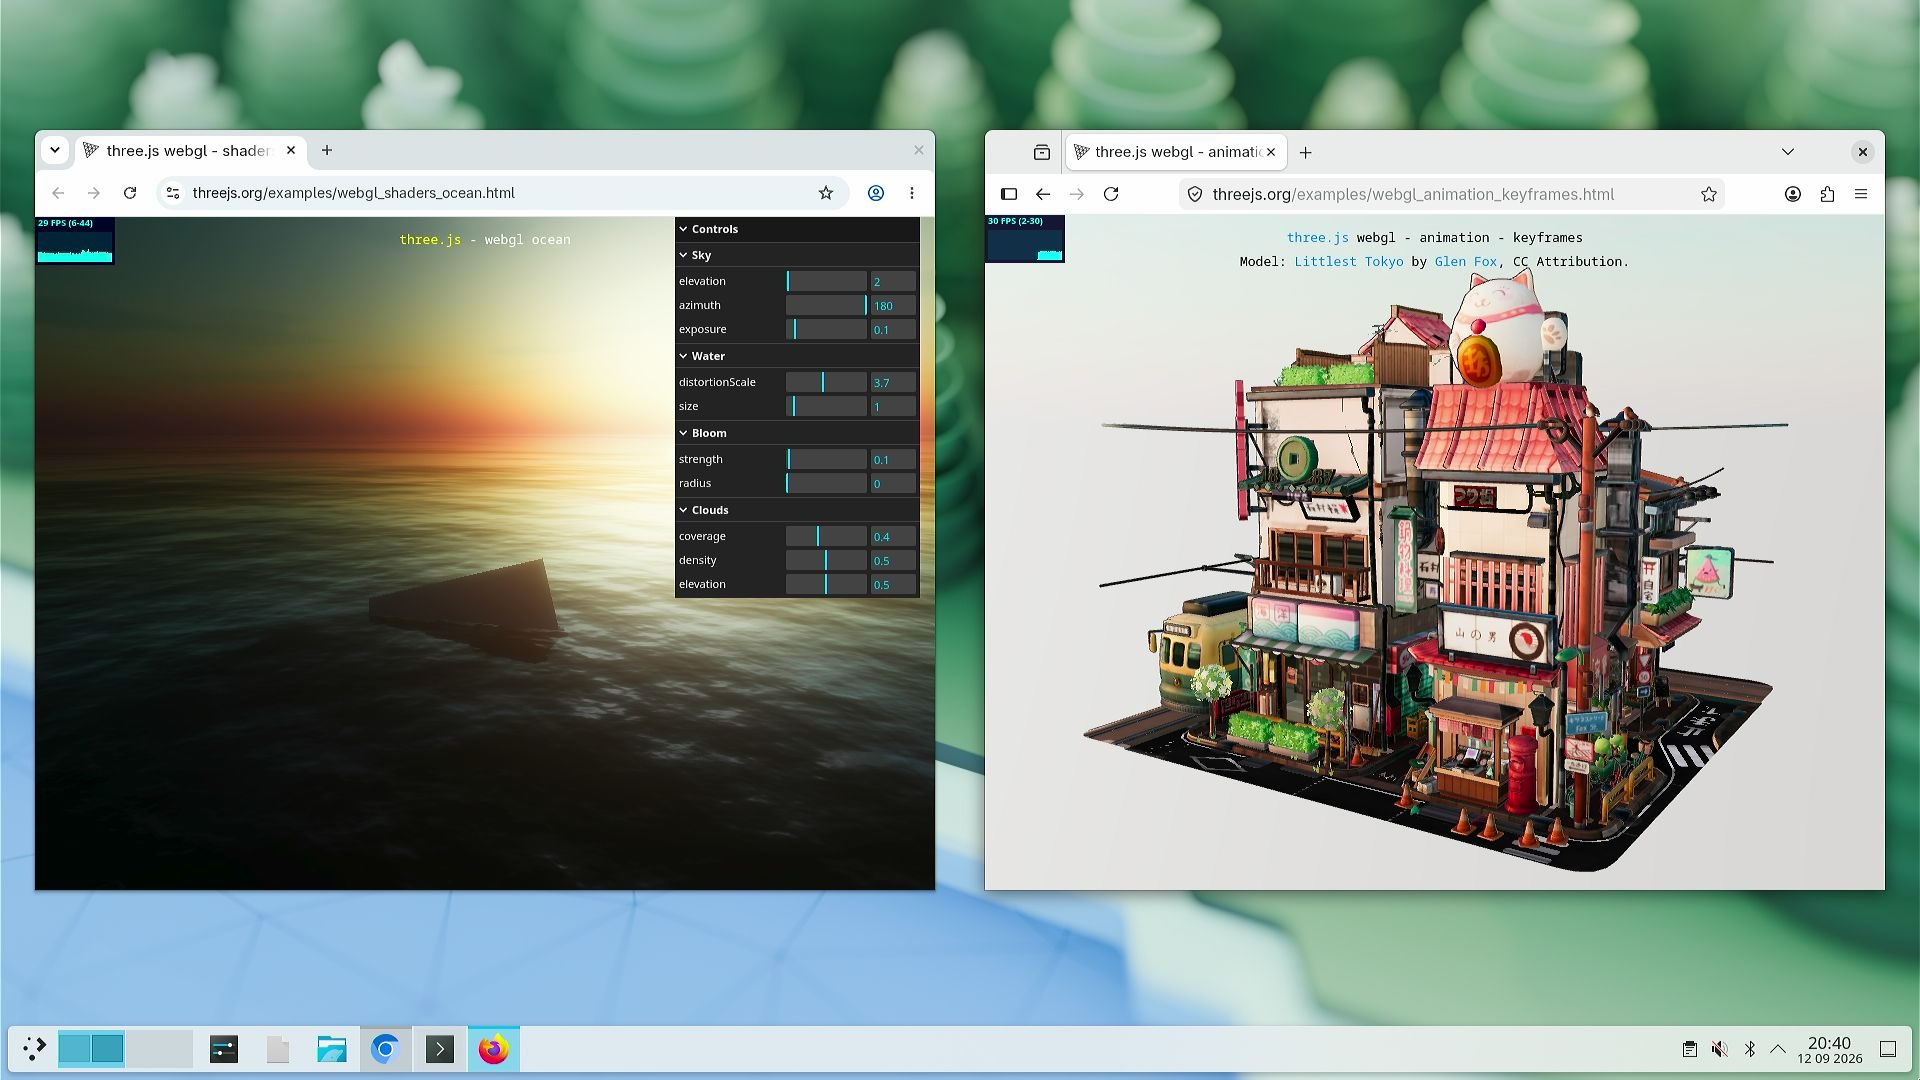Open Firefox extensions puzzle icon
The height and width of the screenshot is (1080, 1920).
click(1827, 194)
